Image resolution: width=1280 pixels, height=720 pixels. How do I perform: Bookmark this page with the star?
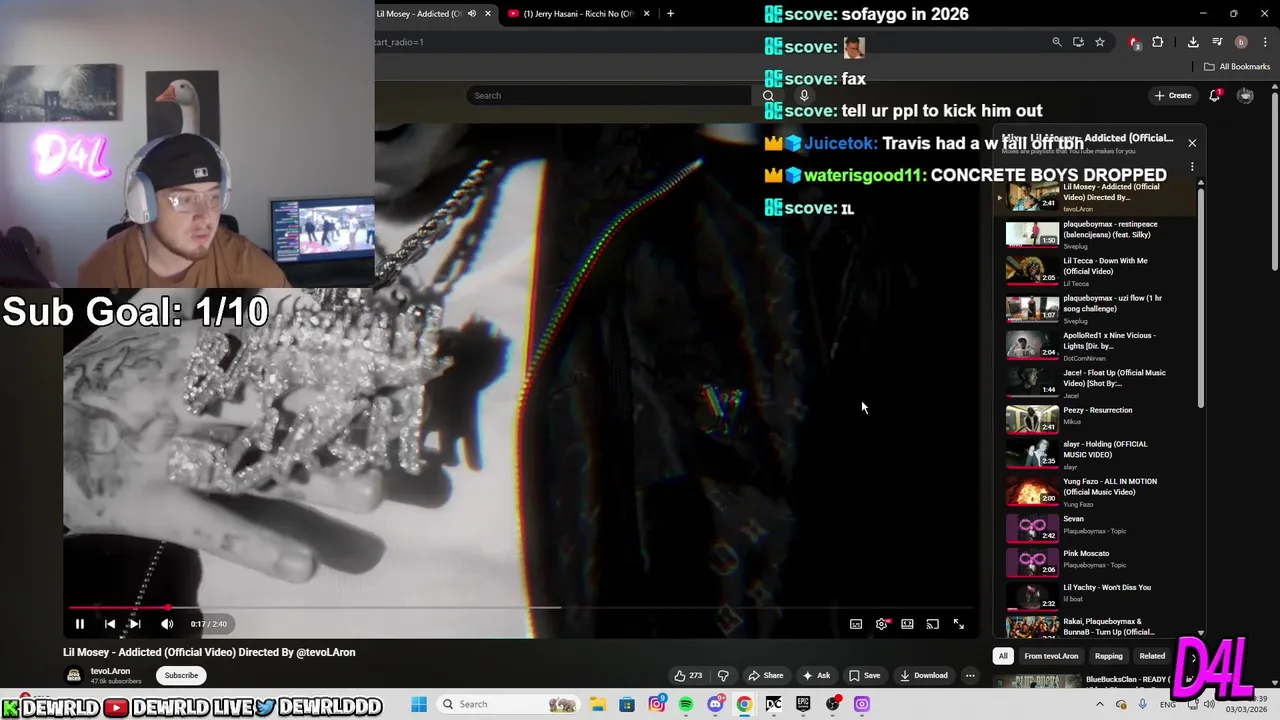coord(1100,42)
